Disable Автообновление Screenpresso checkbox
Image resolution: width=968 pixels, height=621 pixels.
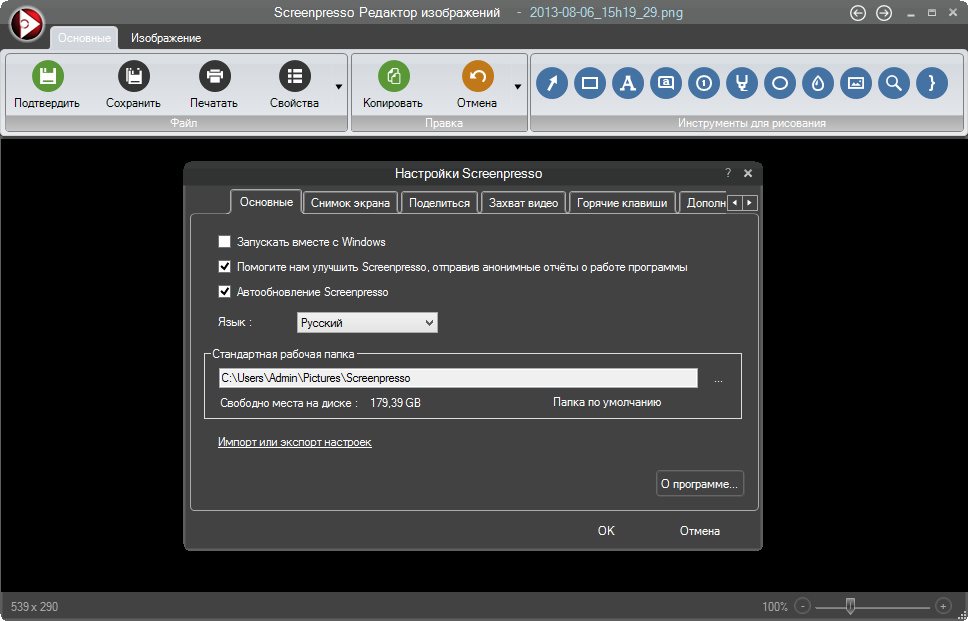(225, 292)
